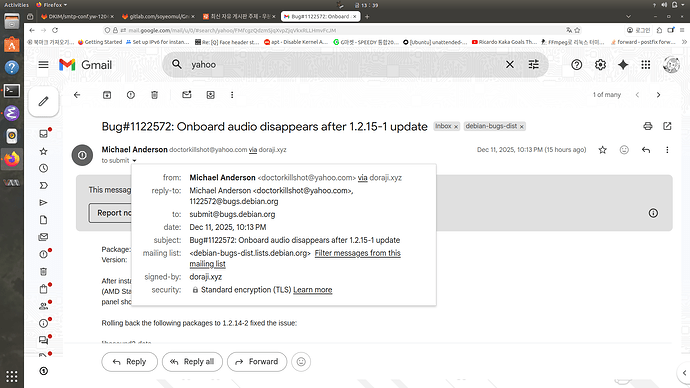This screenshot has width=690, height=388.
Task: Click Reply all button
Action: (192, 362)
